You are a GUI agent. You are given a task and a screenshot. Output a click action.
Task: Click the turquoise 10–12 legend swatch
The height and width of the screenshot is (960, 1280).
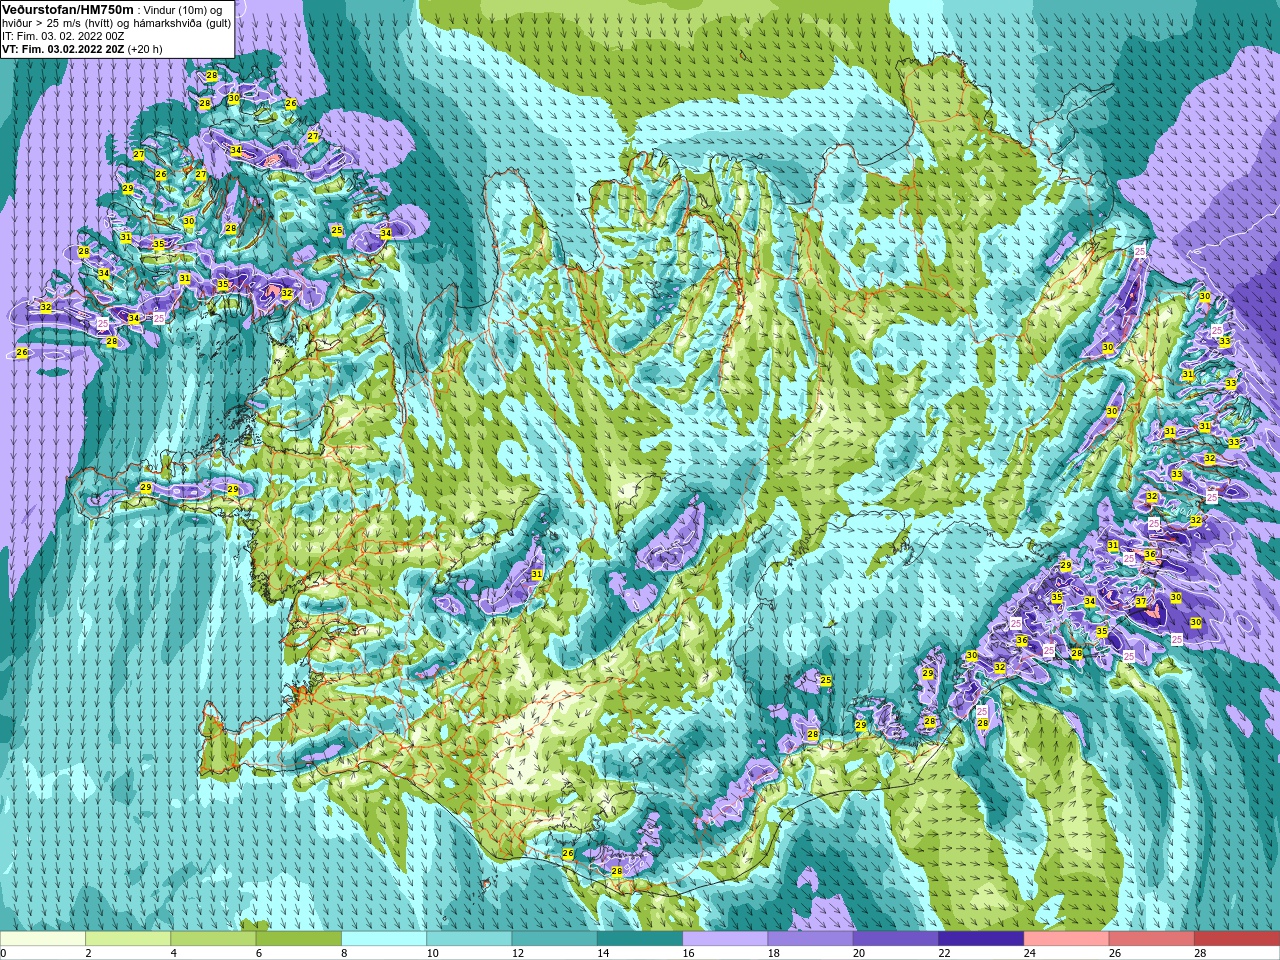[469, 939]
